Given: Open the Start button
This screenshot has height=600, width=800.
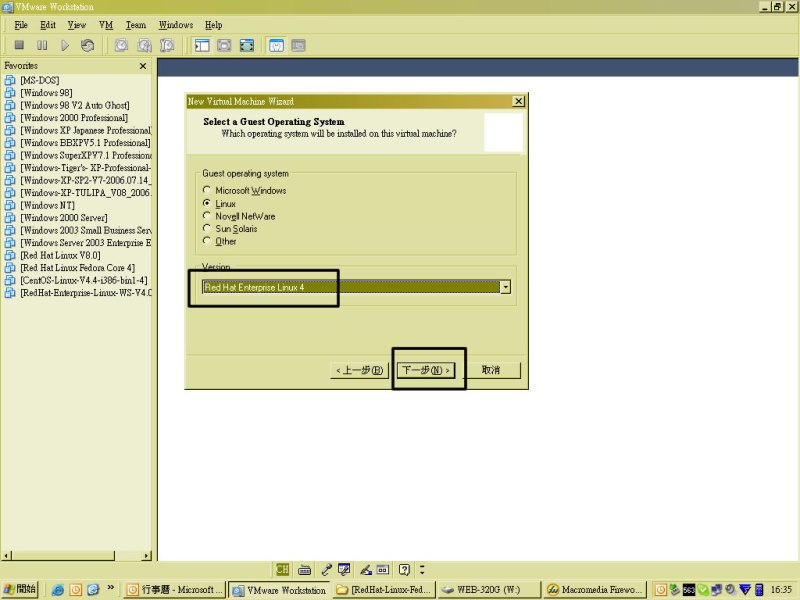Looking at the screenshot, I should (x=20, y=589).
